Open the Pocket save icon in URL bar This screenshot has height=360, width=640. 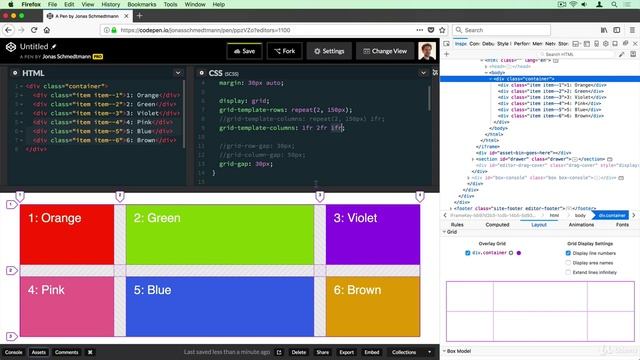[x=431, y=30]
